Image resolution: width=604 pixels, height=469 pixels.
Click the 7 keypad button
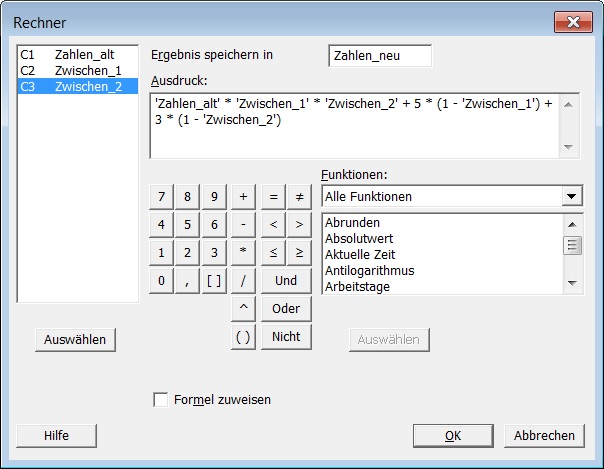tap(161, 197)
